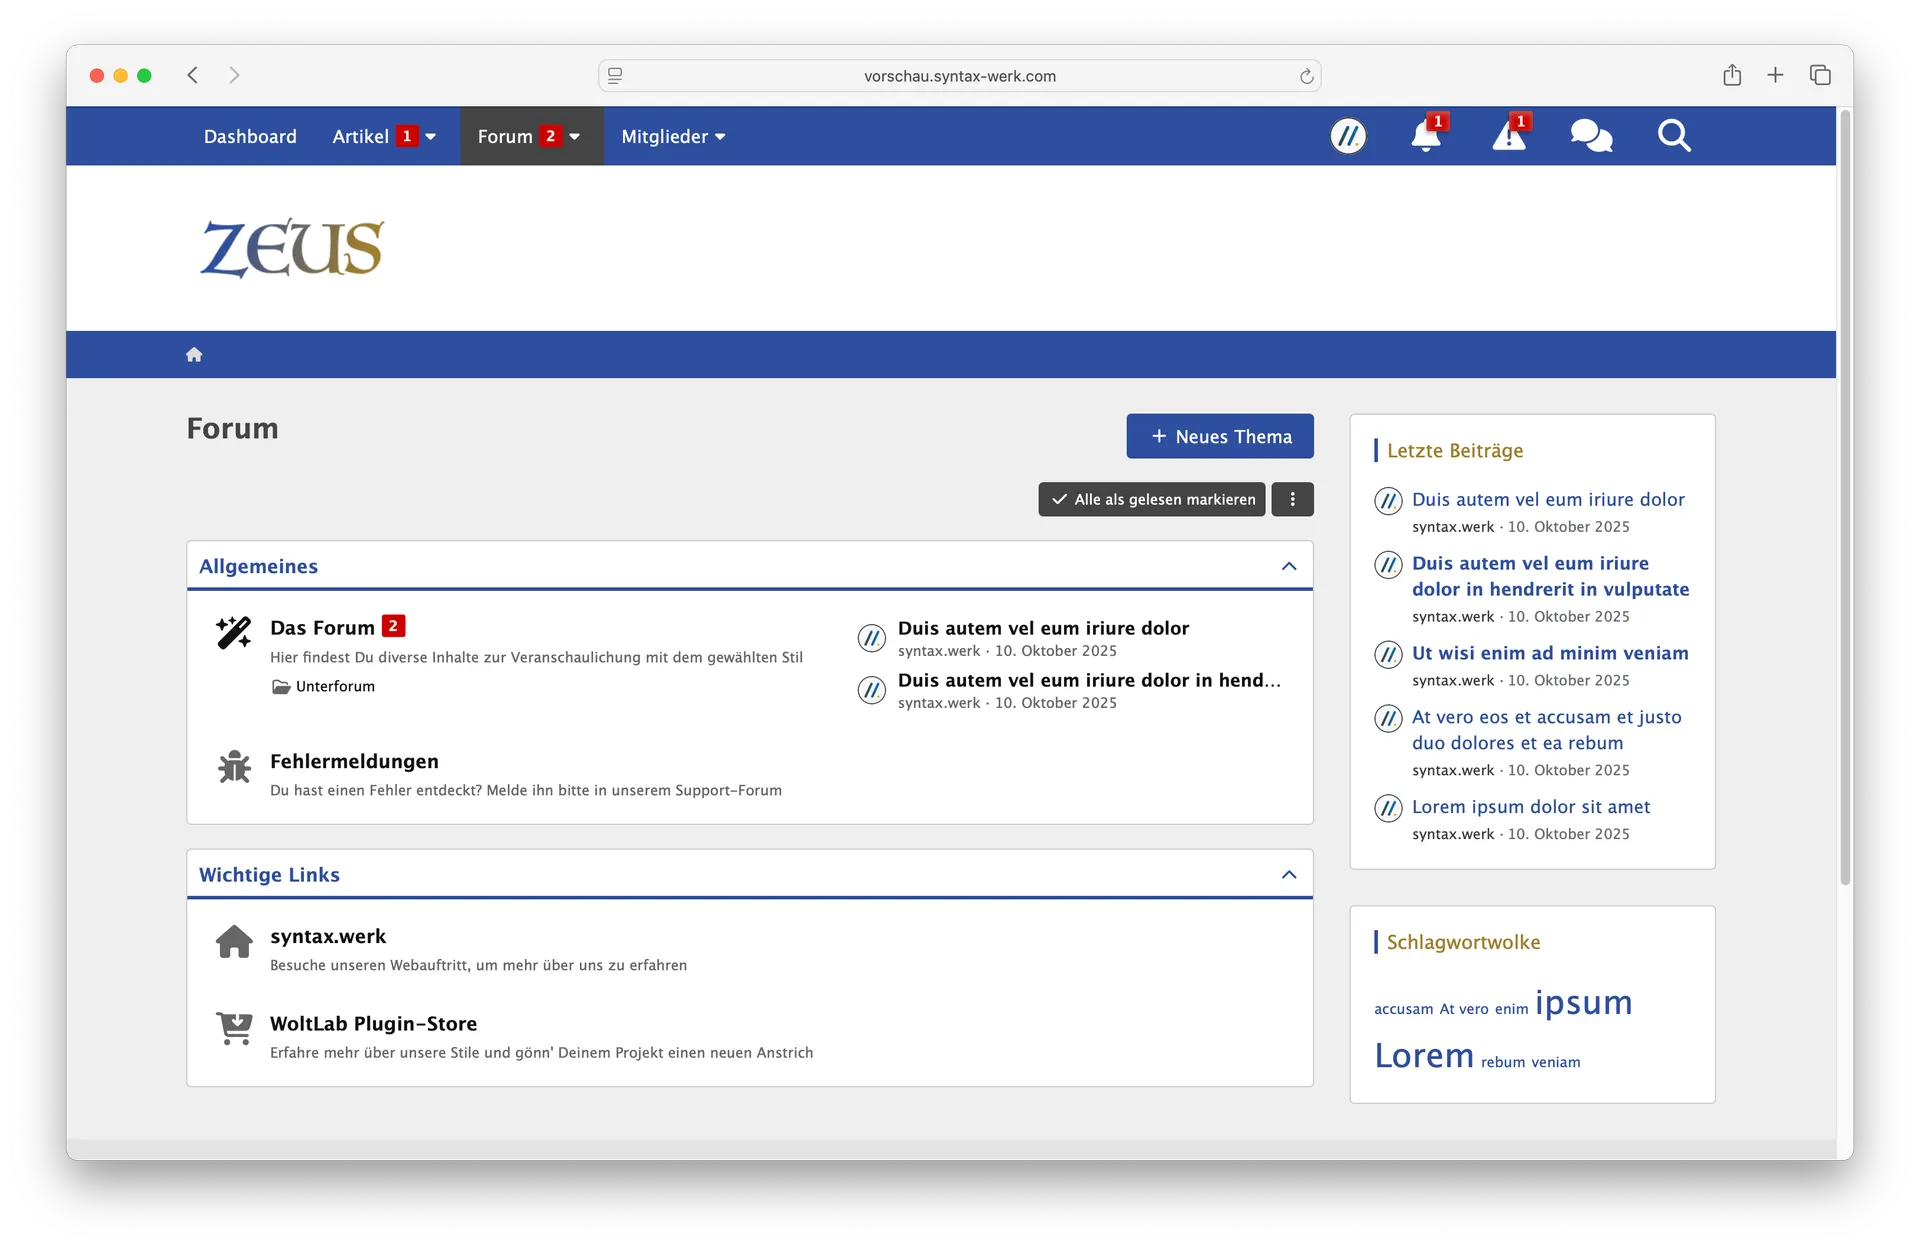This screenshot has width=1920, height=1248.
Task: Open the Unterforum subforum link
Action: click(335, 686)
